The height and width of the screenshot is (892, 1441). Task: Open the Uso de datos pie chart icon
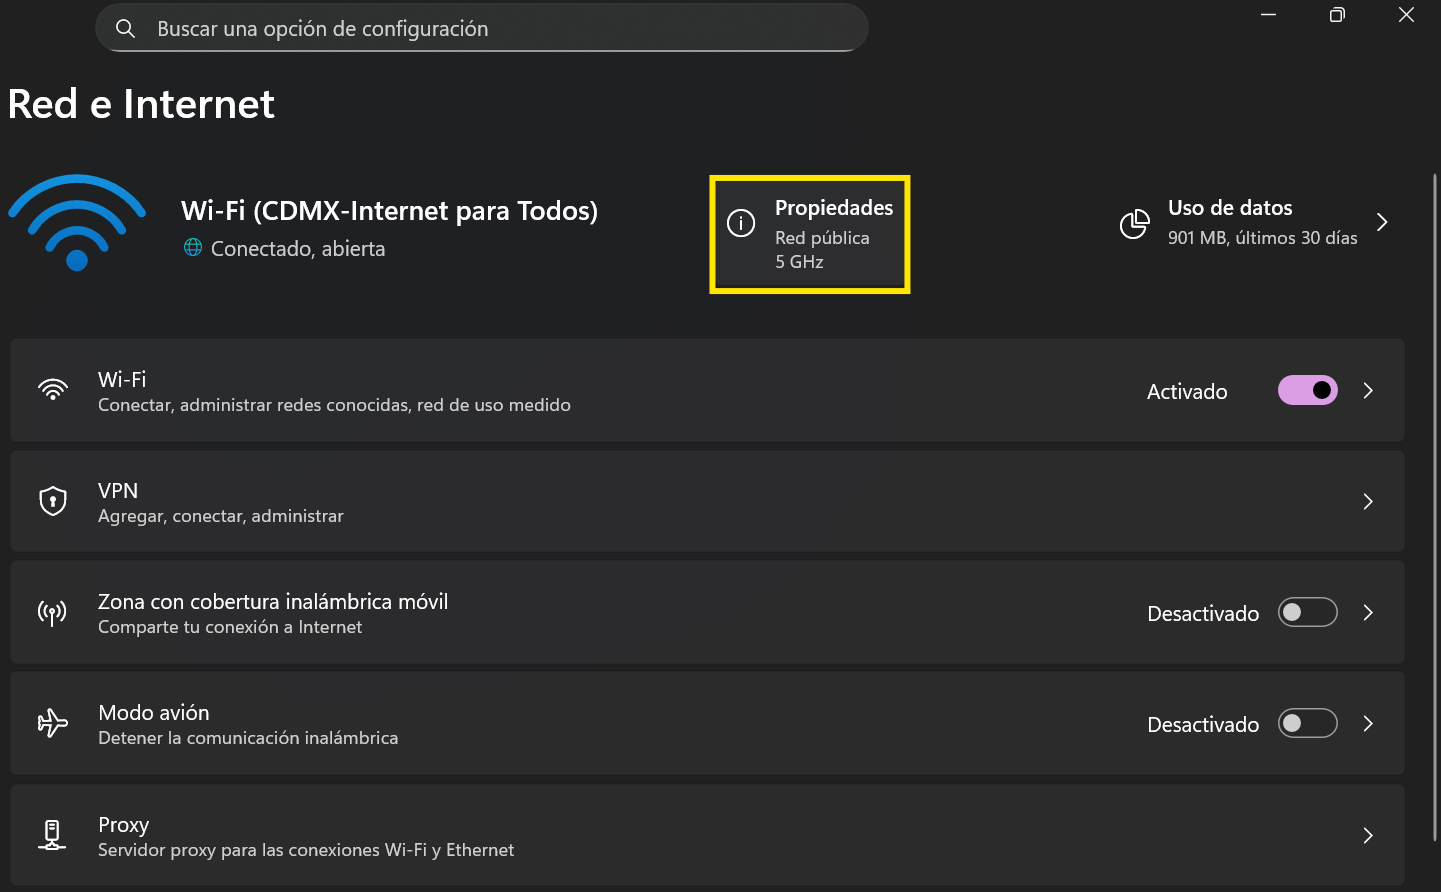[x=1135, y=224]
